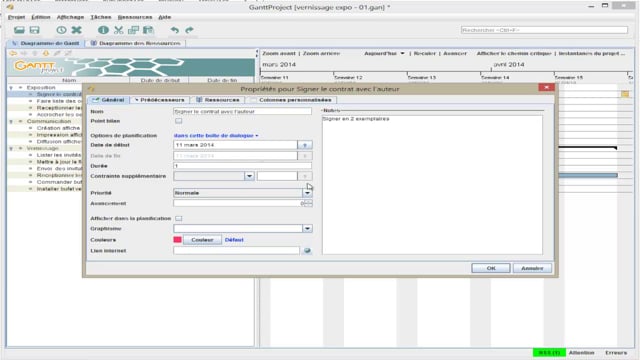Click the Couleur button
This screenshot has width=640, height=360.
pyautogui.click(x=202, y=240)
